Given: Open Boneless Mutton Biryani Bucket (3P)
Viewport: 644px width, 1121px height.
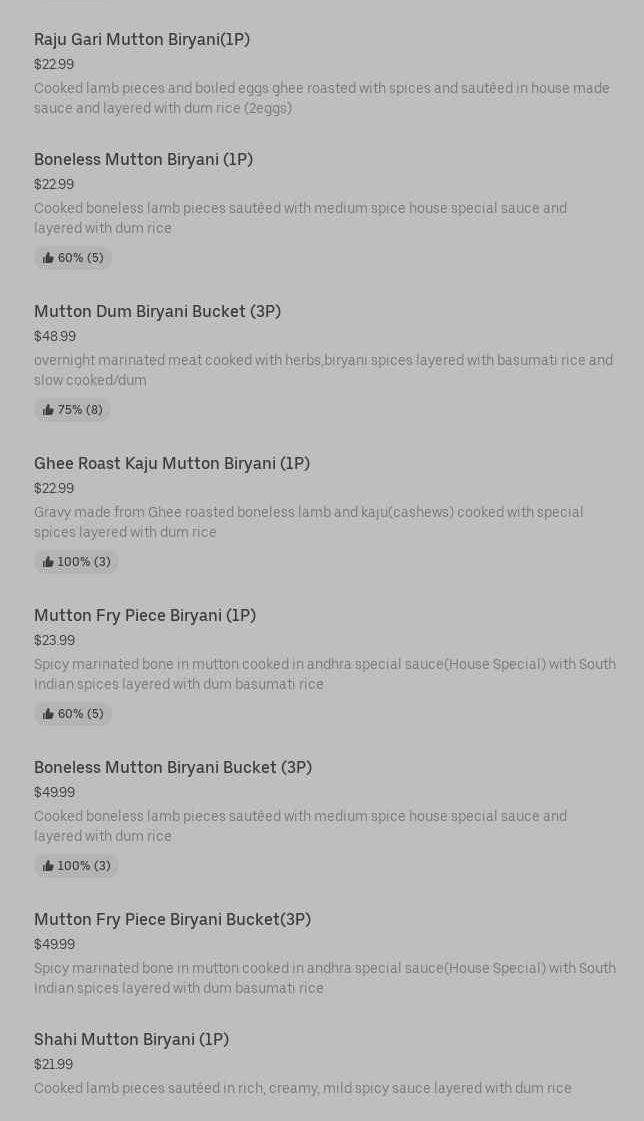Looking at the screenshot, I should [173, 767].
